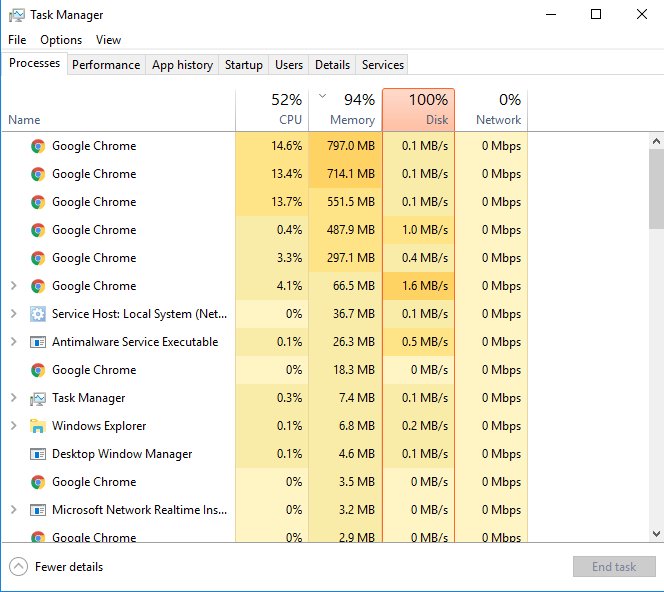The width and height of the screenshot is (664, 592).
Task: Select the Windows Explorer process name
Action: (x=99, y=426)
